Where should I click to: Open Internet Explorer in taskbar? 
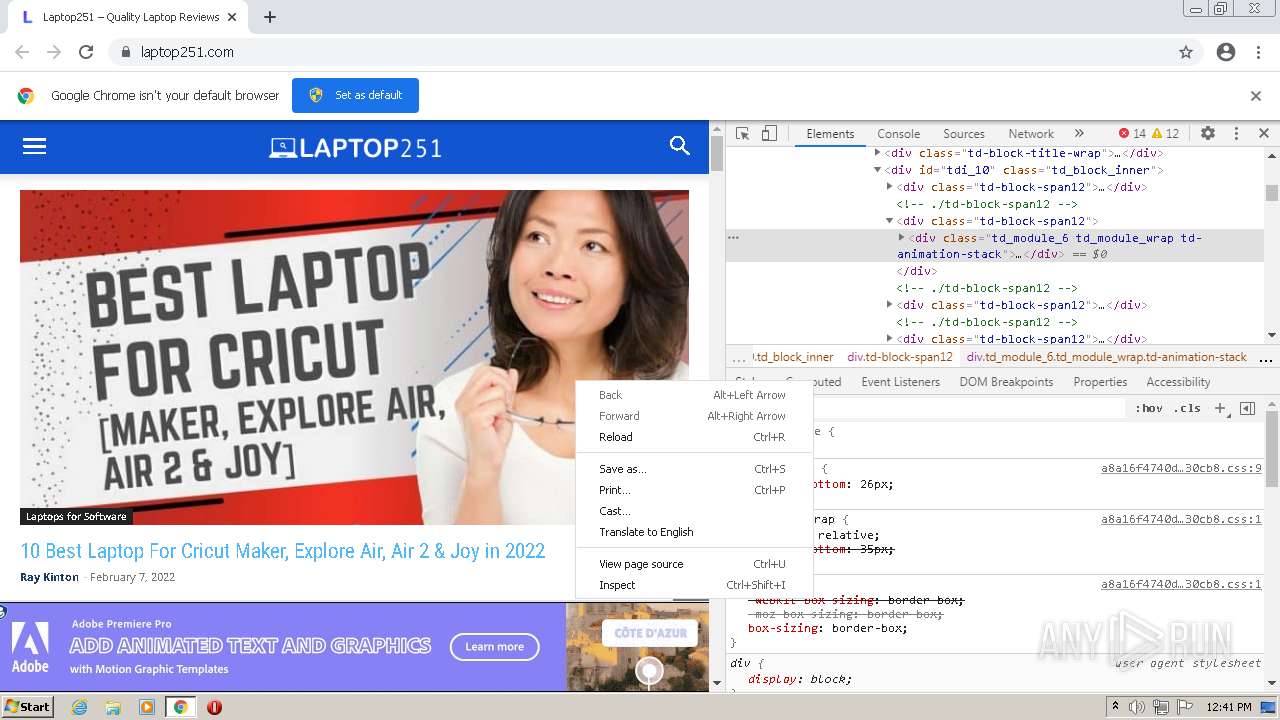79,707
